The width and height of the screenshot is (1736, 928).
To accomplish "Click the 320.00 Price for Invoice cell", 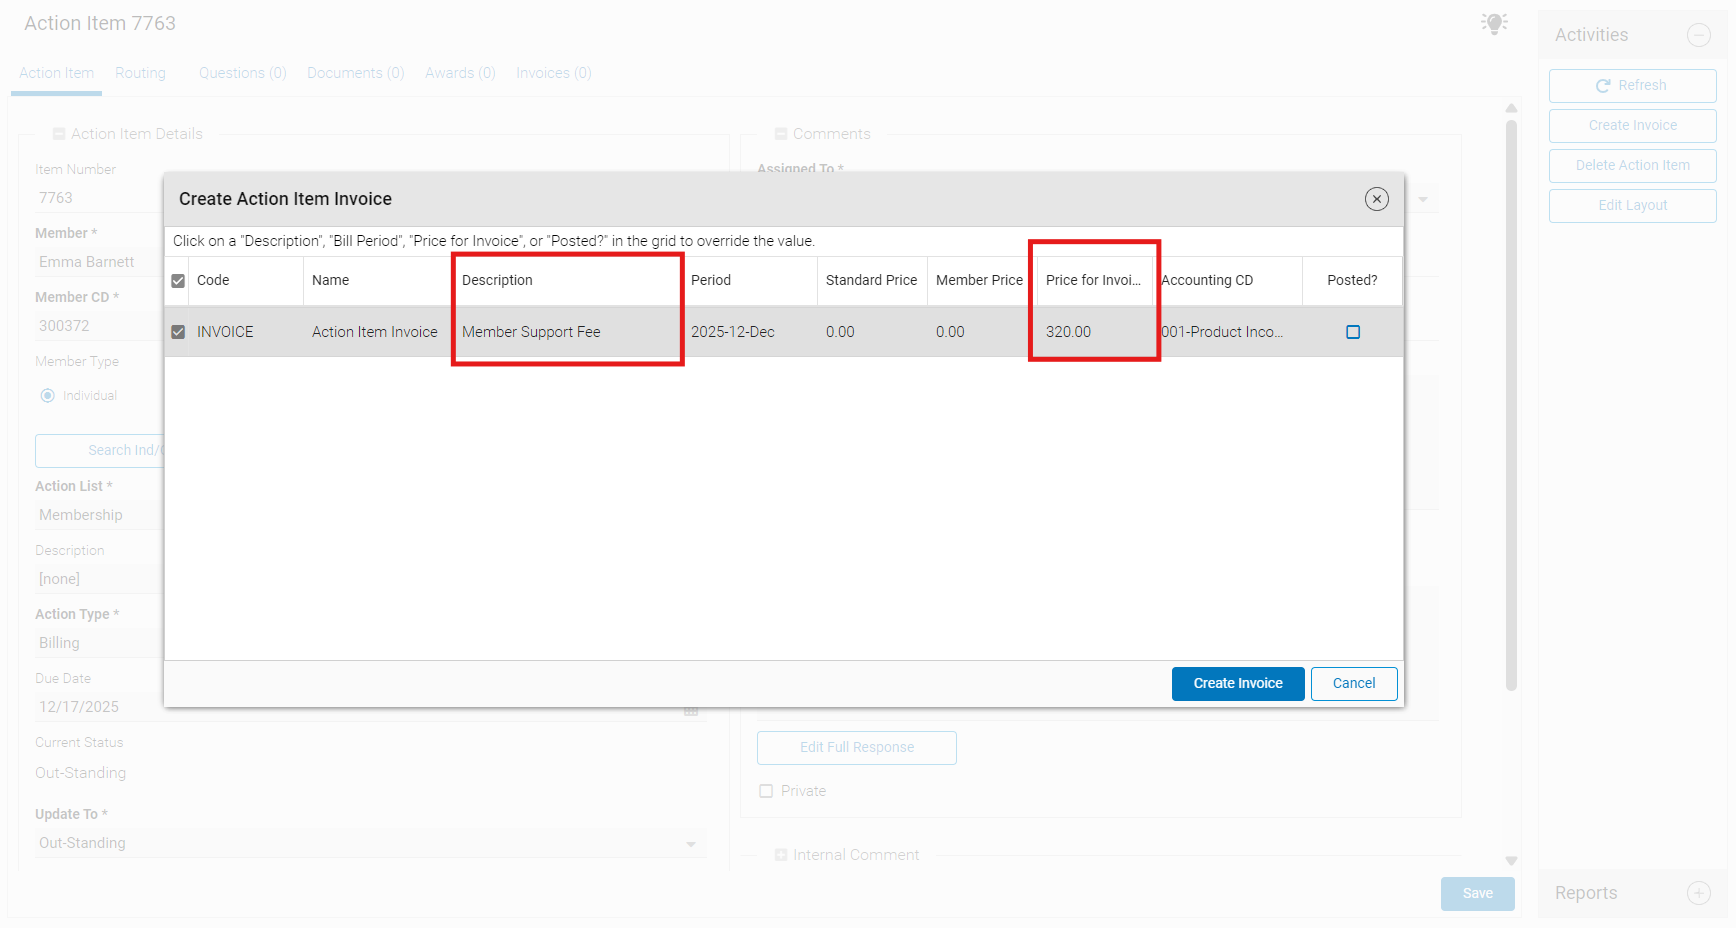I will [1094, 332].
